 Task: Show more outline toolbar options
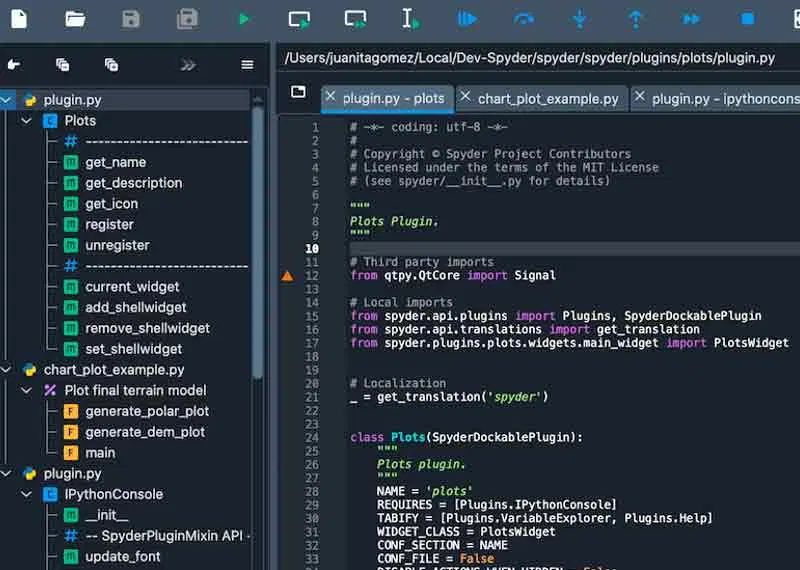tap(188, 65)
